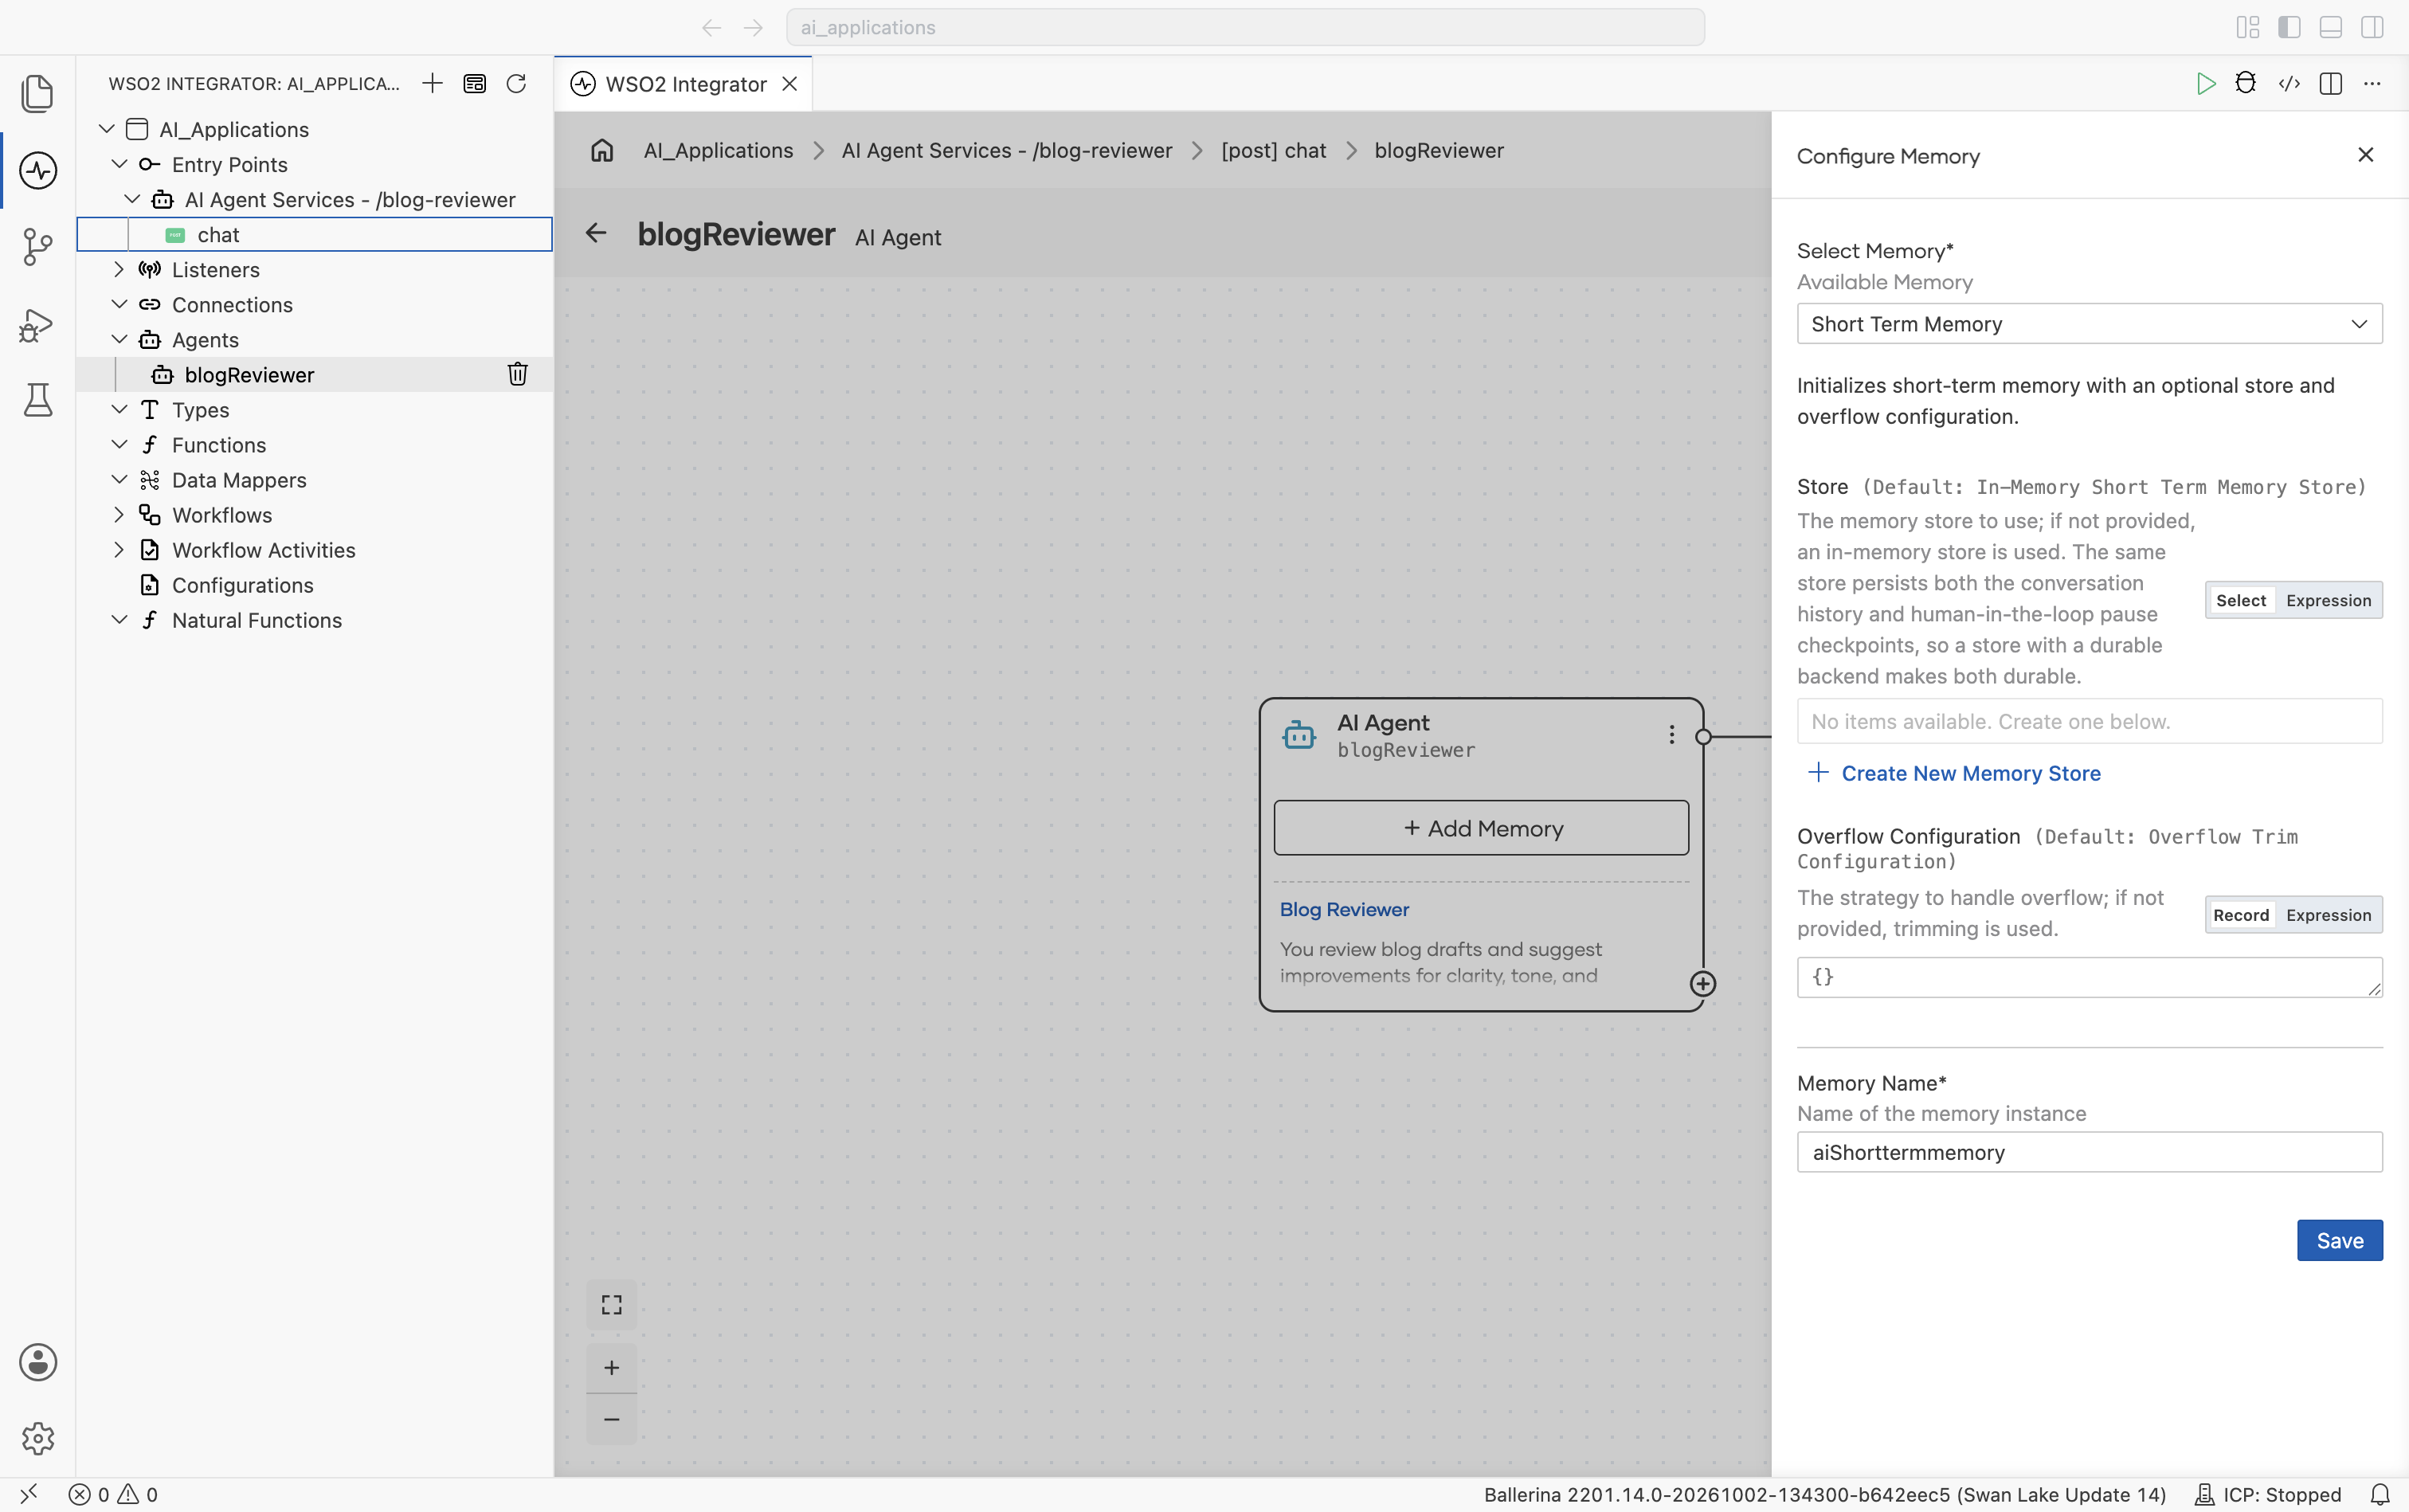The height and width of the screenshot is (1512, 2409).
Task: Click AI Agent Services - /blog-reviewer breadcrumb
Action: pos(1006,150)
